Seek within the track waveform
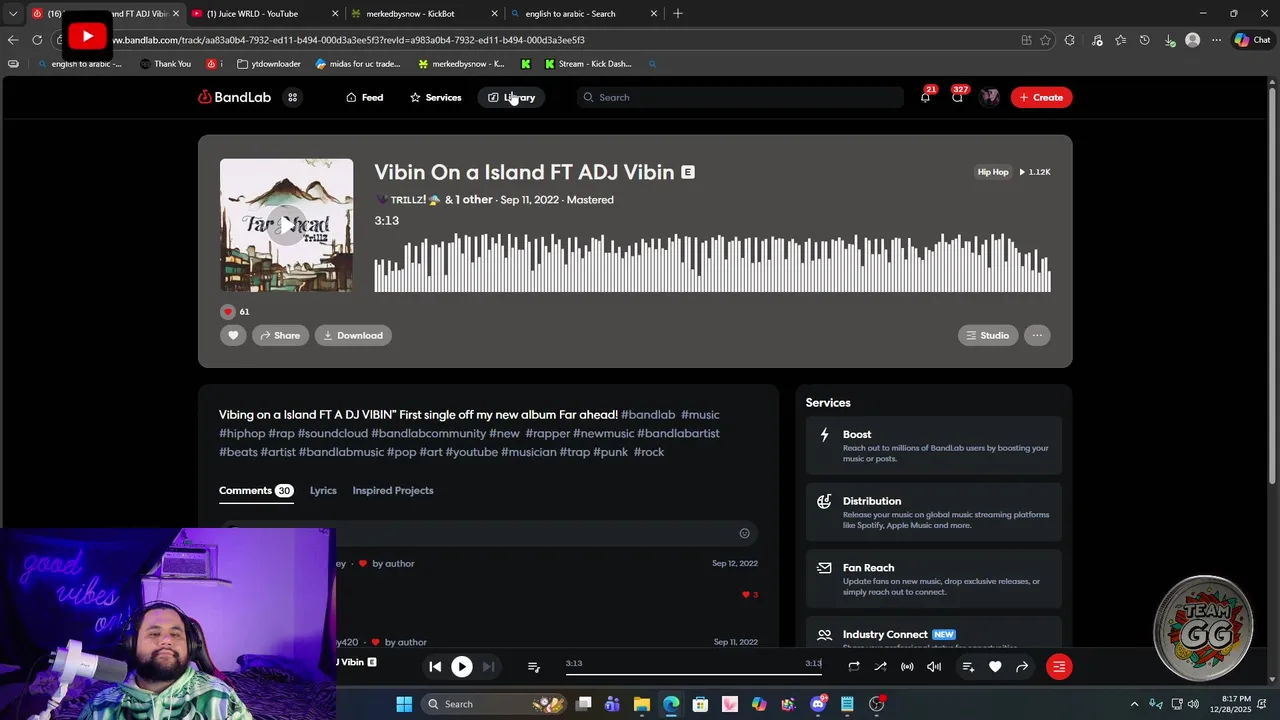The image size is (1280, 720). coord(712,262)
